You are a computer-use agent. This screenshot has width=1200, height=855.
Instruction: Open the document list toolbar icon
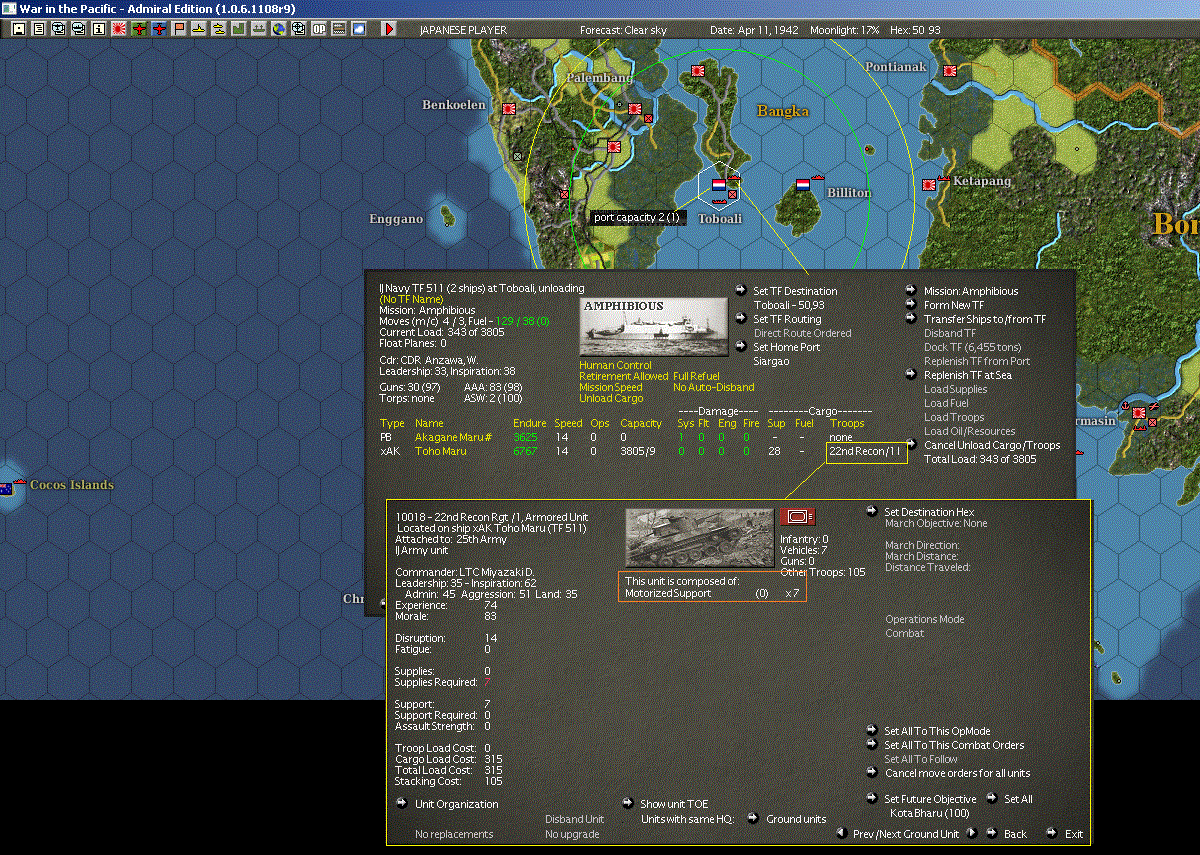click(x=38, y=29)
